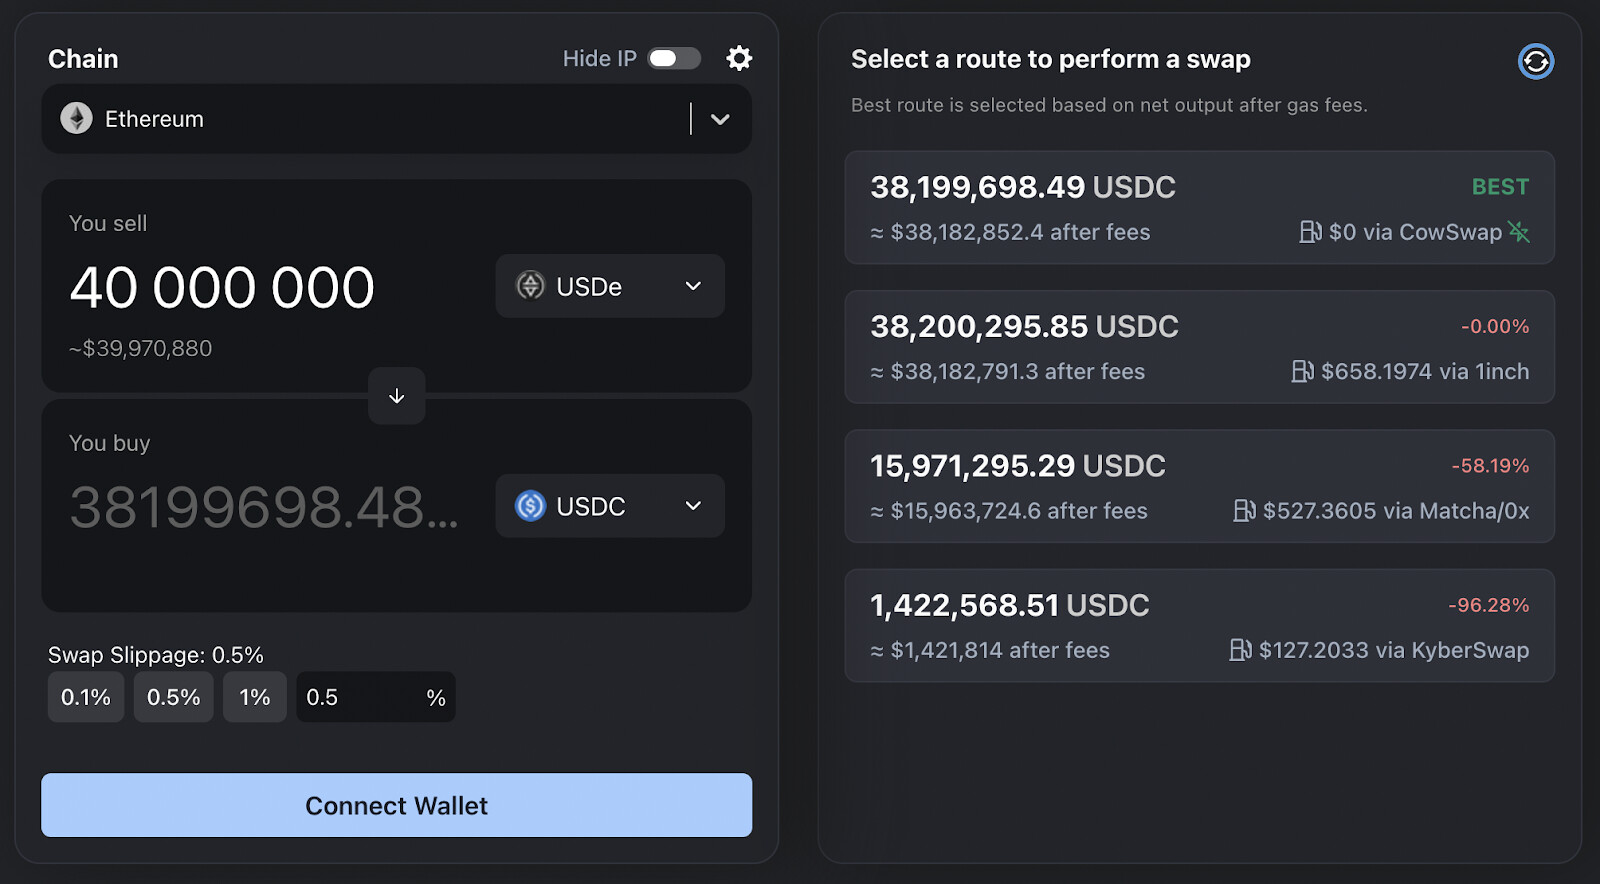This screenshot has height=884, width=1600.
Task: Select the Matcha/0x route option
Action: pyautogui.click(x=1199, y=487)
